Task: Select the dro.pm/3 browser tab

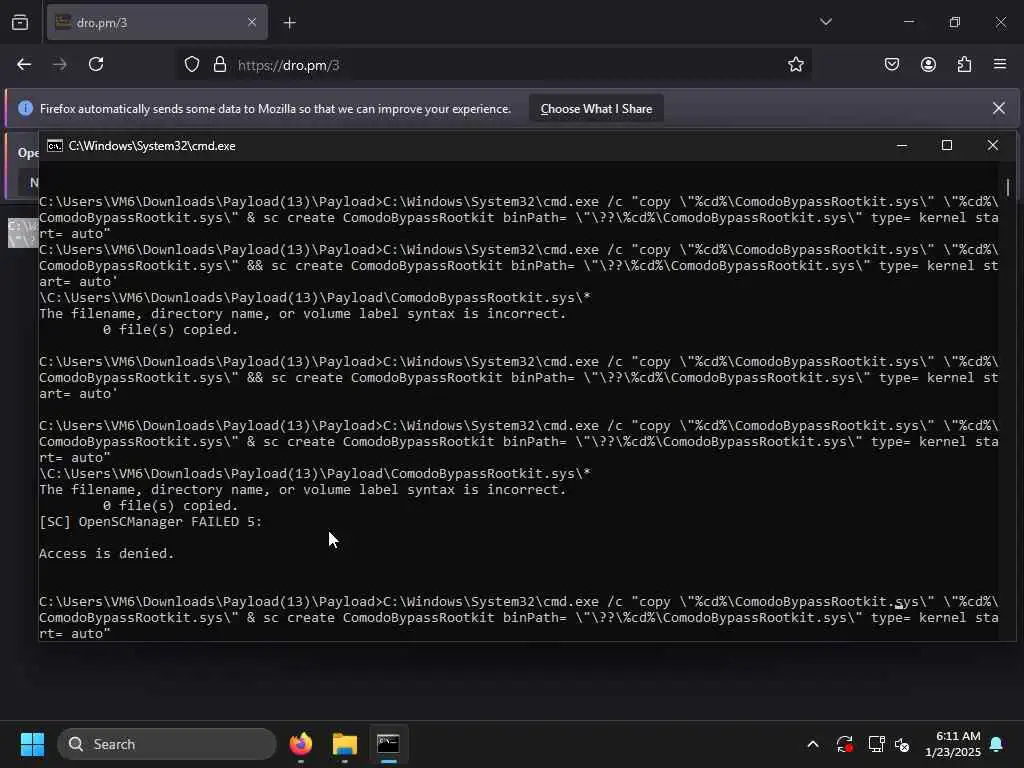Action: point(157,22)
